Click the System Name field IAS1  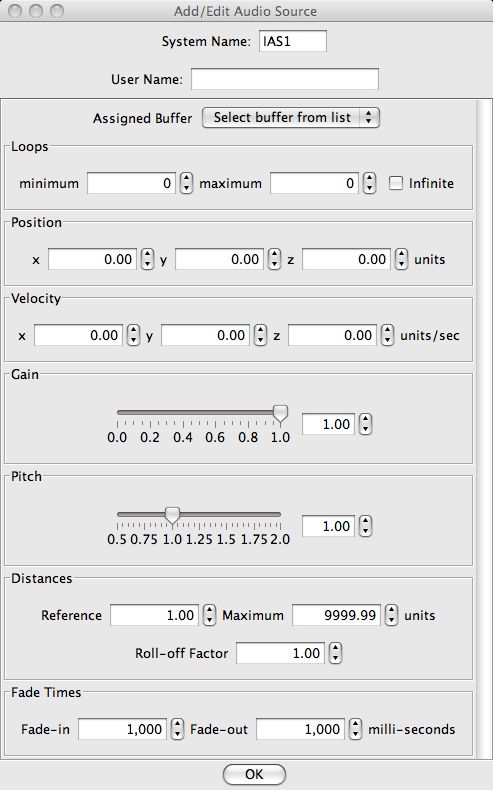pyautogui.click(x=293, y=41)
